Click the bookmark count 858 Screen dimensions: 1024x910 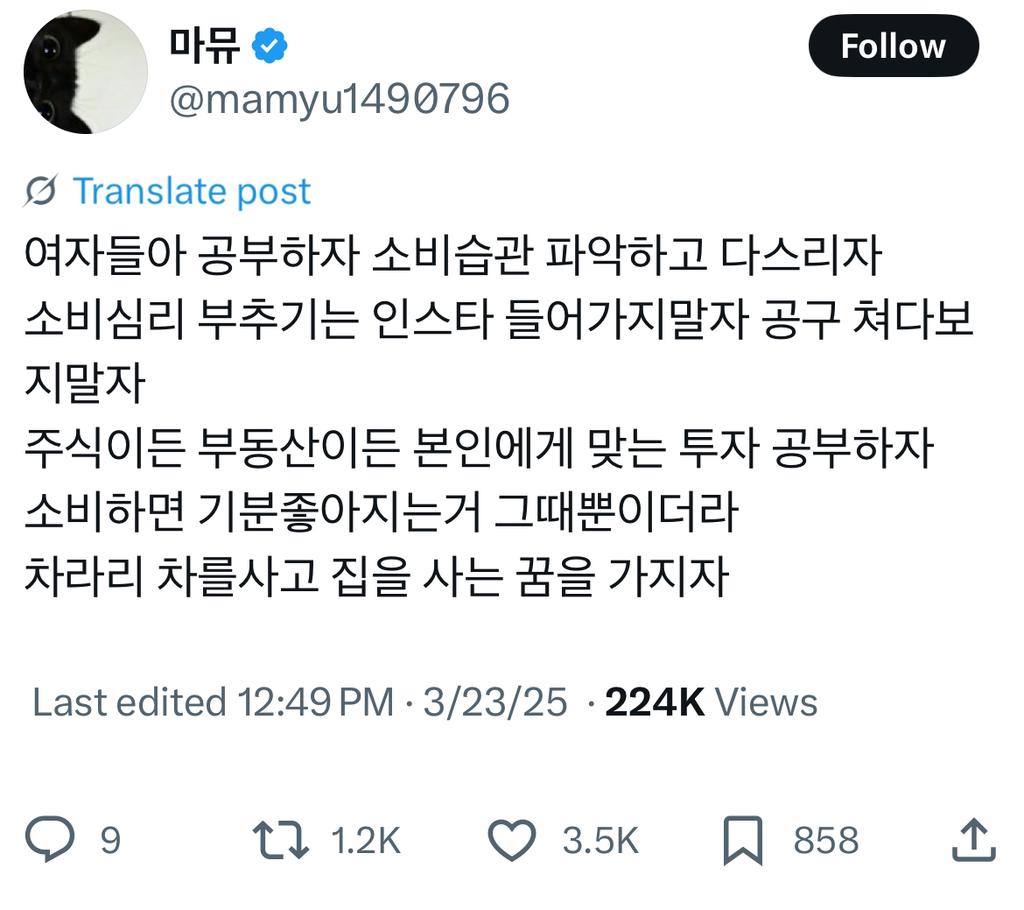click(x=825, y=840)
